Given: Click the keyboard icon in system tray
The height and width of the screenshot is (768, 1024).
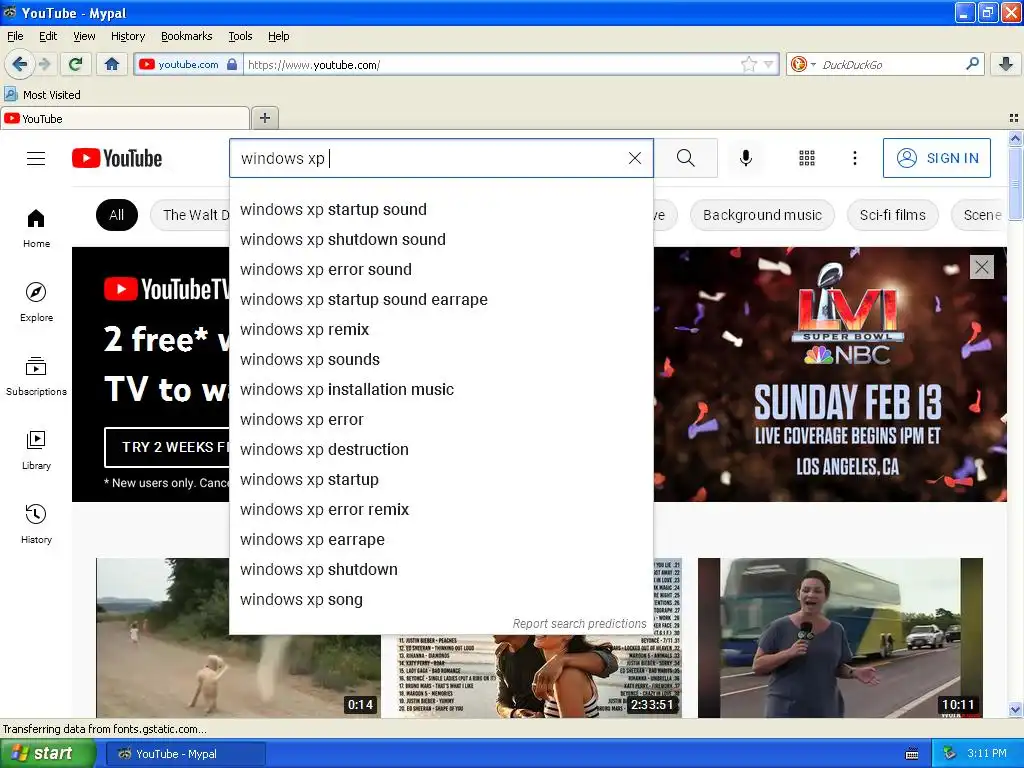Looking at the screenshot, I should coord(912,754).
